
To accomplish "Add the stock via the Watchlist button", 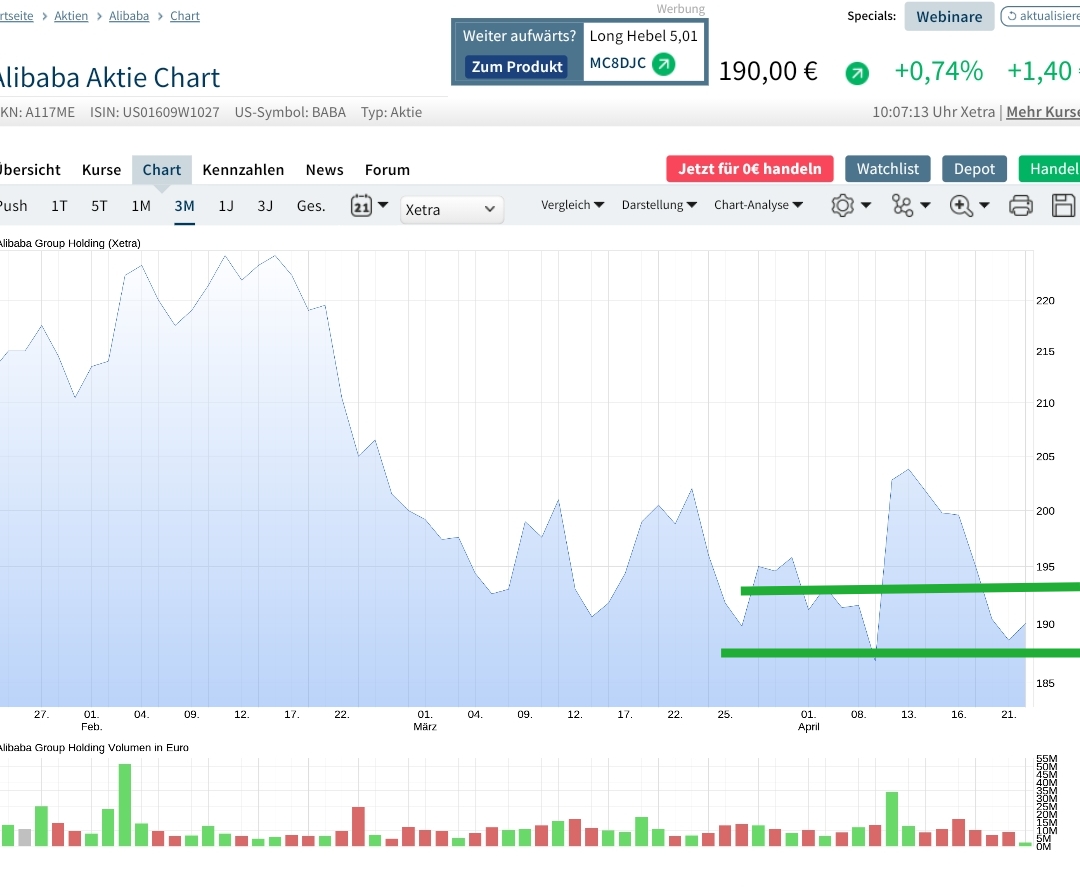I will 888,169.
